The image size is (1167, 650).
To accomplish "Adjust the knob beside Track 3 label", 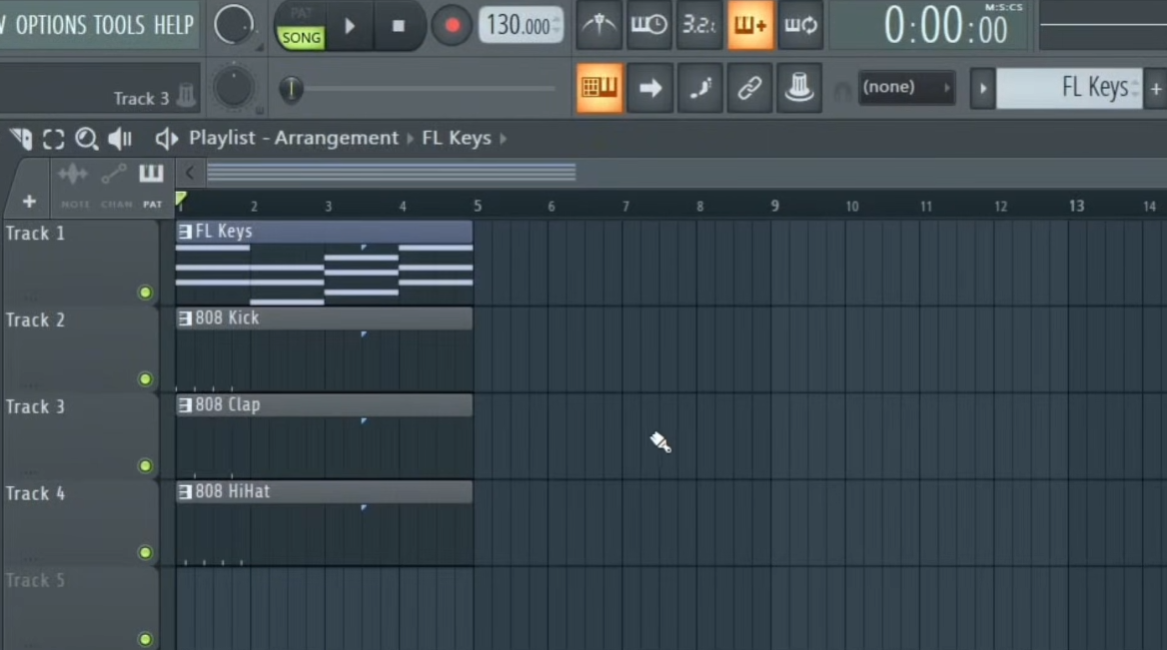I will [234, 88].
